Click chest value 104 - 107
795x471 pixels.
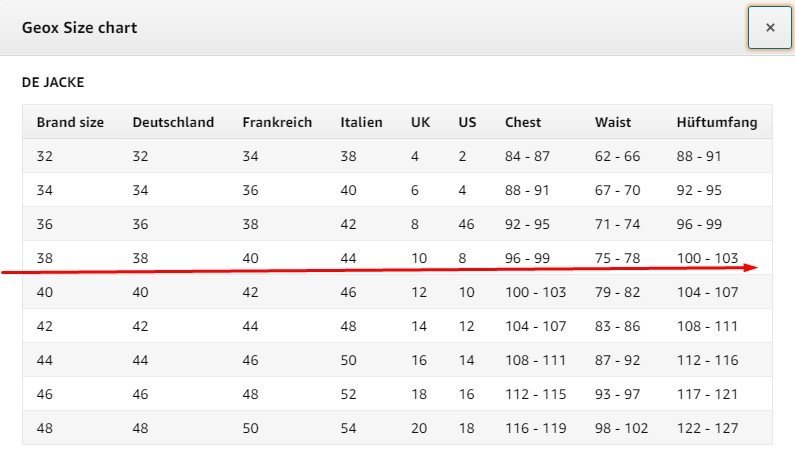click(x=535, y=326)
